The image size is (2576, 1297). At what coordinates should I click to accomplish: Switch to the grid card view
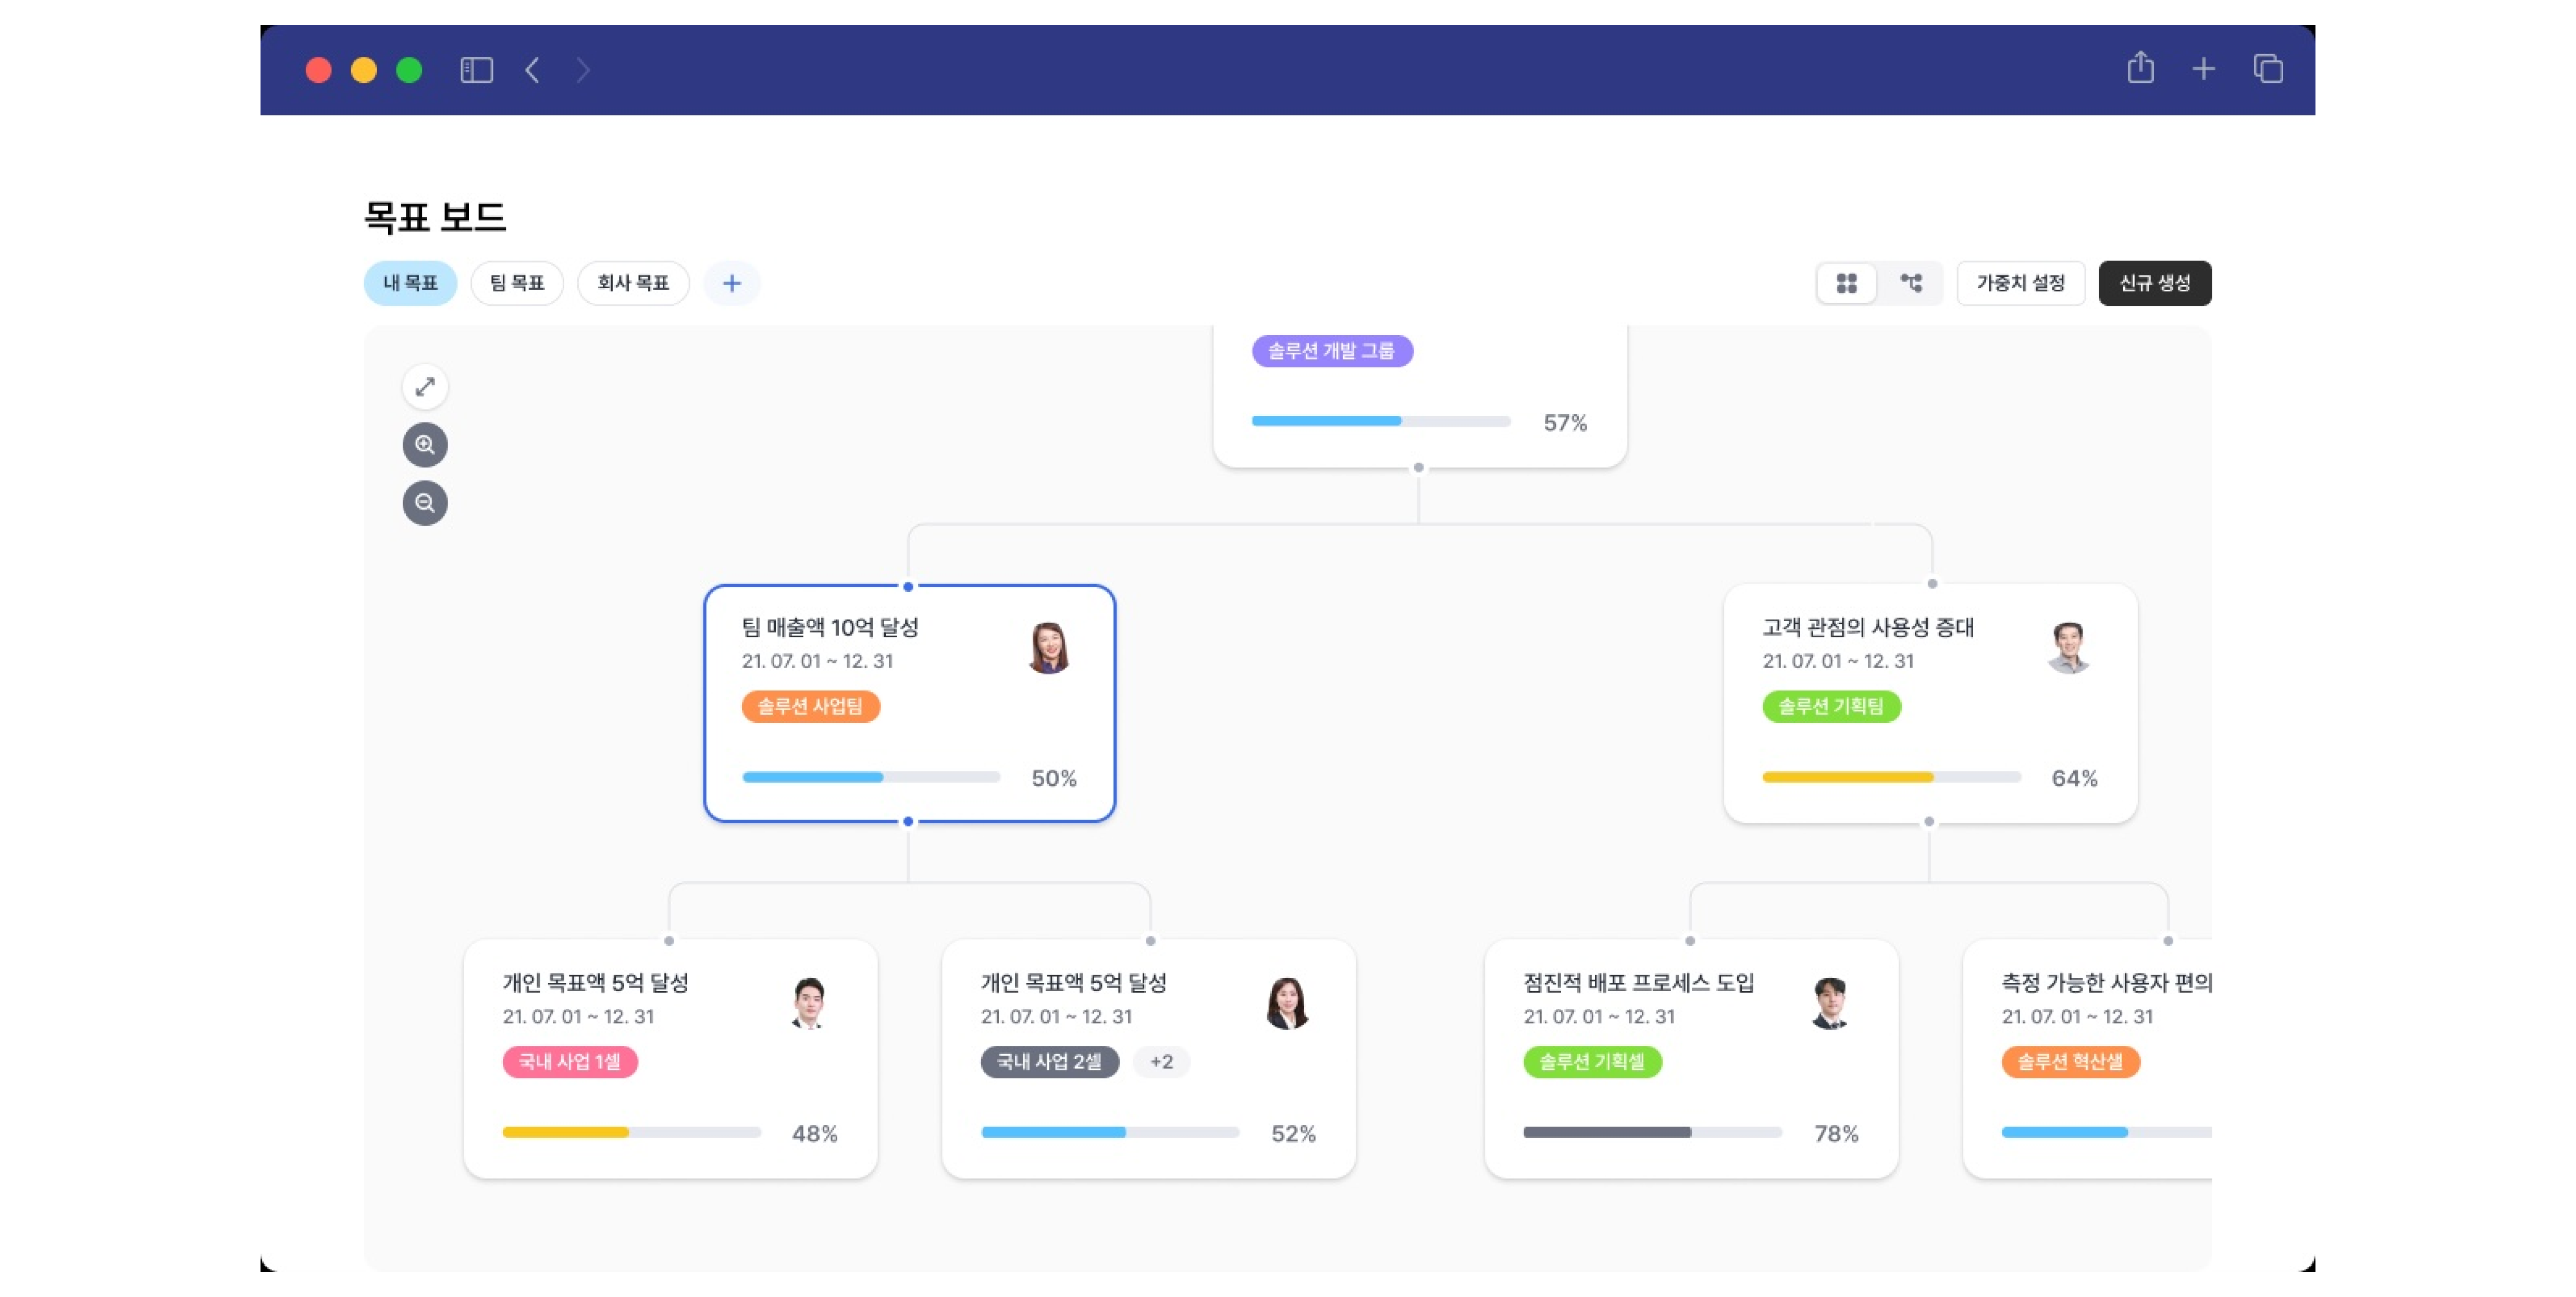pos(1846,283)
